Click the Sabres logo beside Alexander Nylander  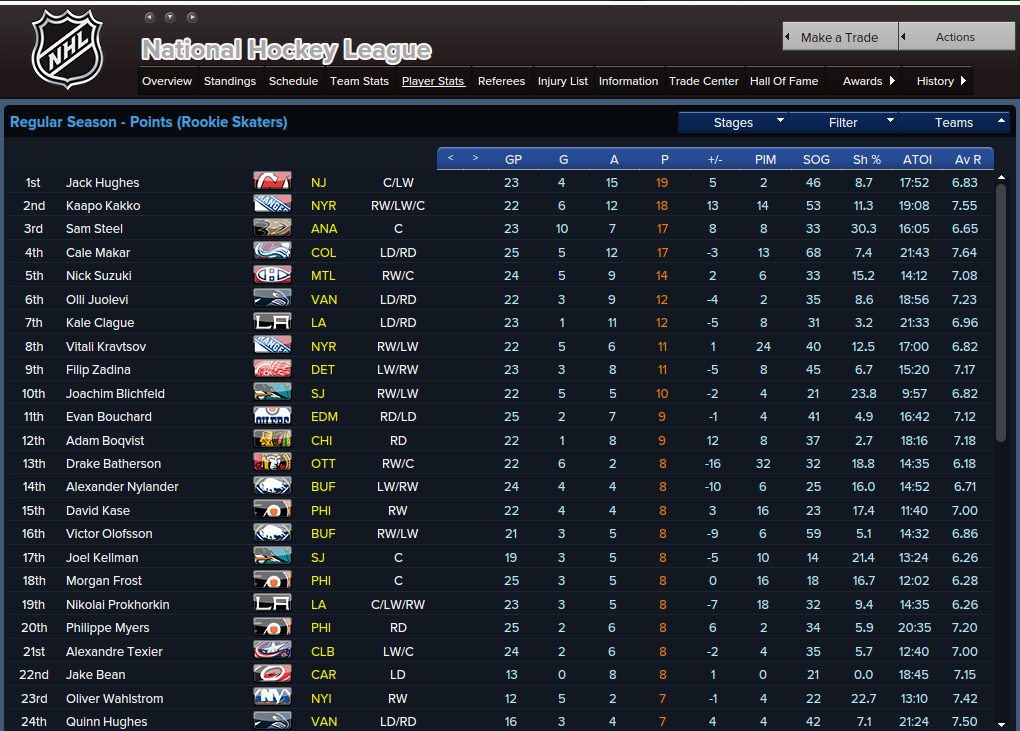coord(272,486)
